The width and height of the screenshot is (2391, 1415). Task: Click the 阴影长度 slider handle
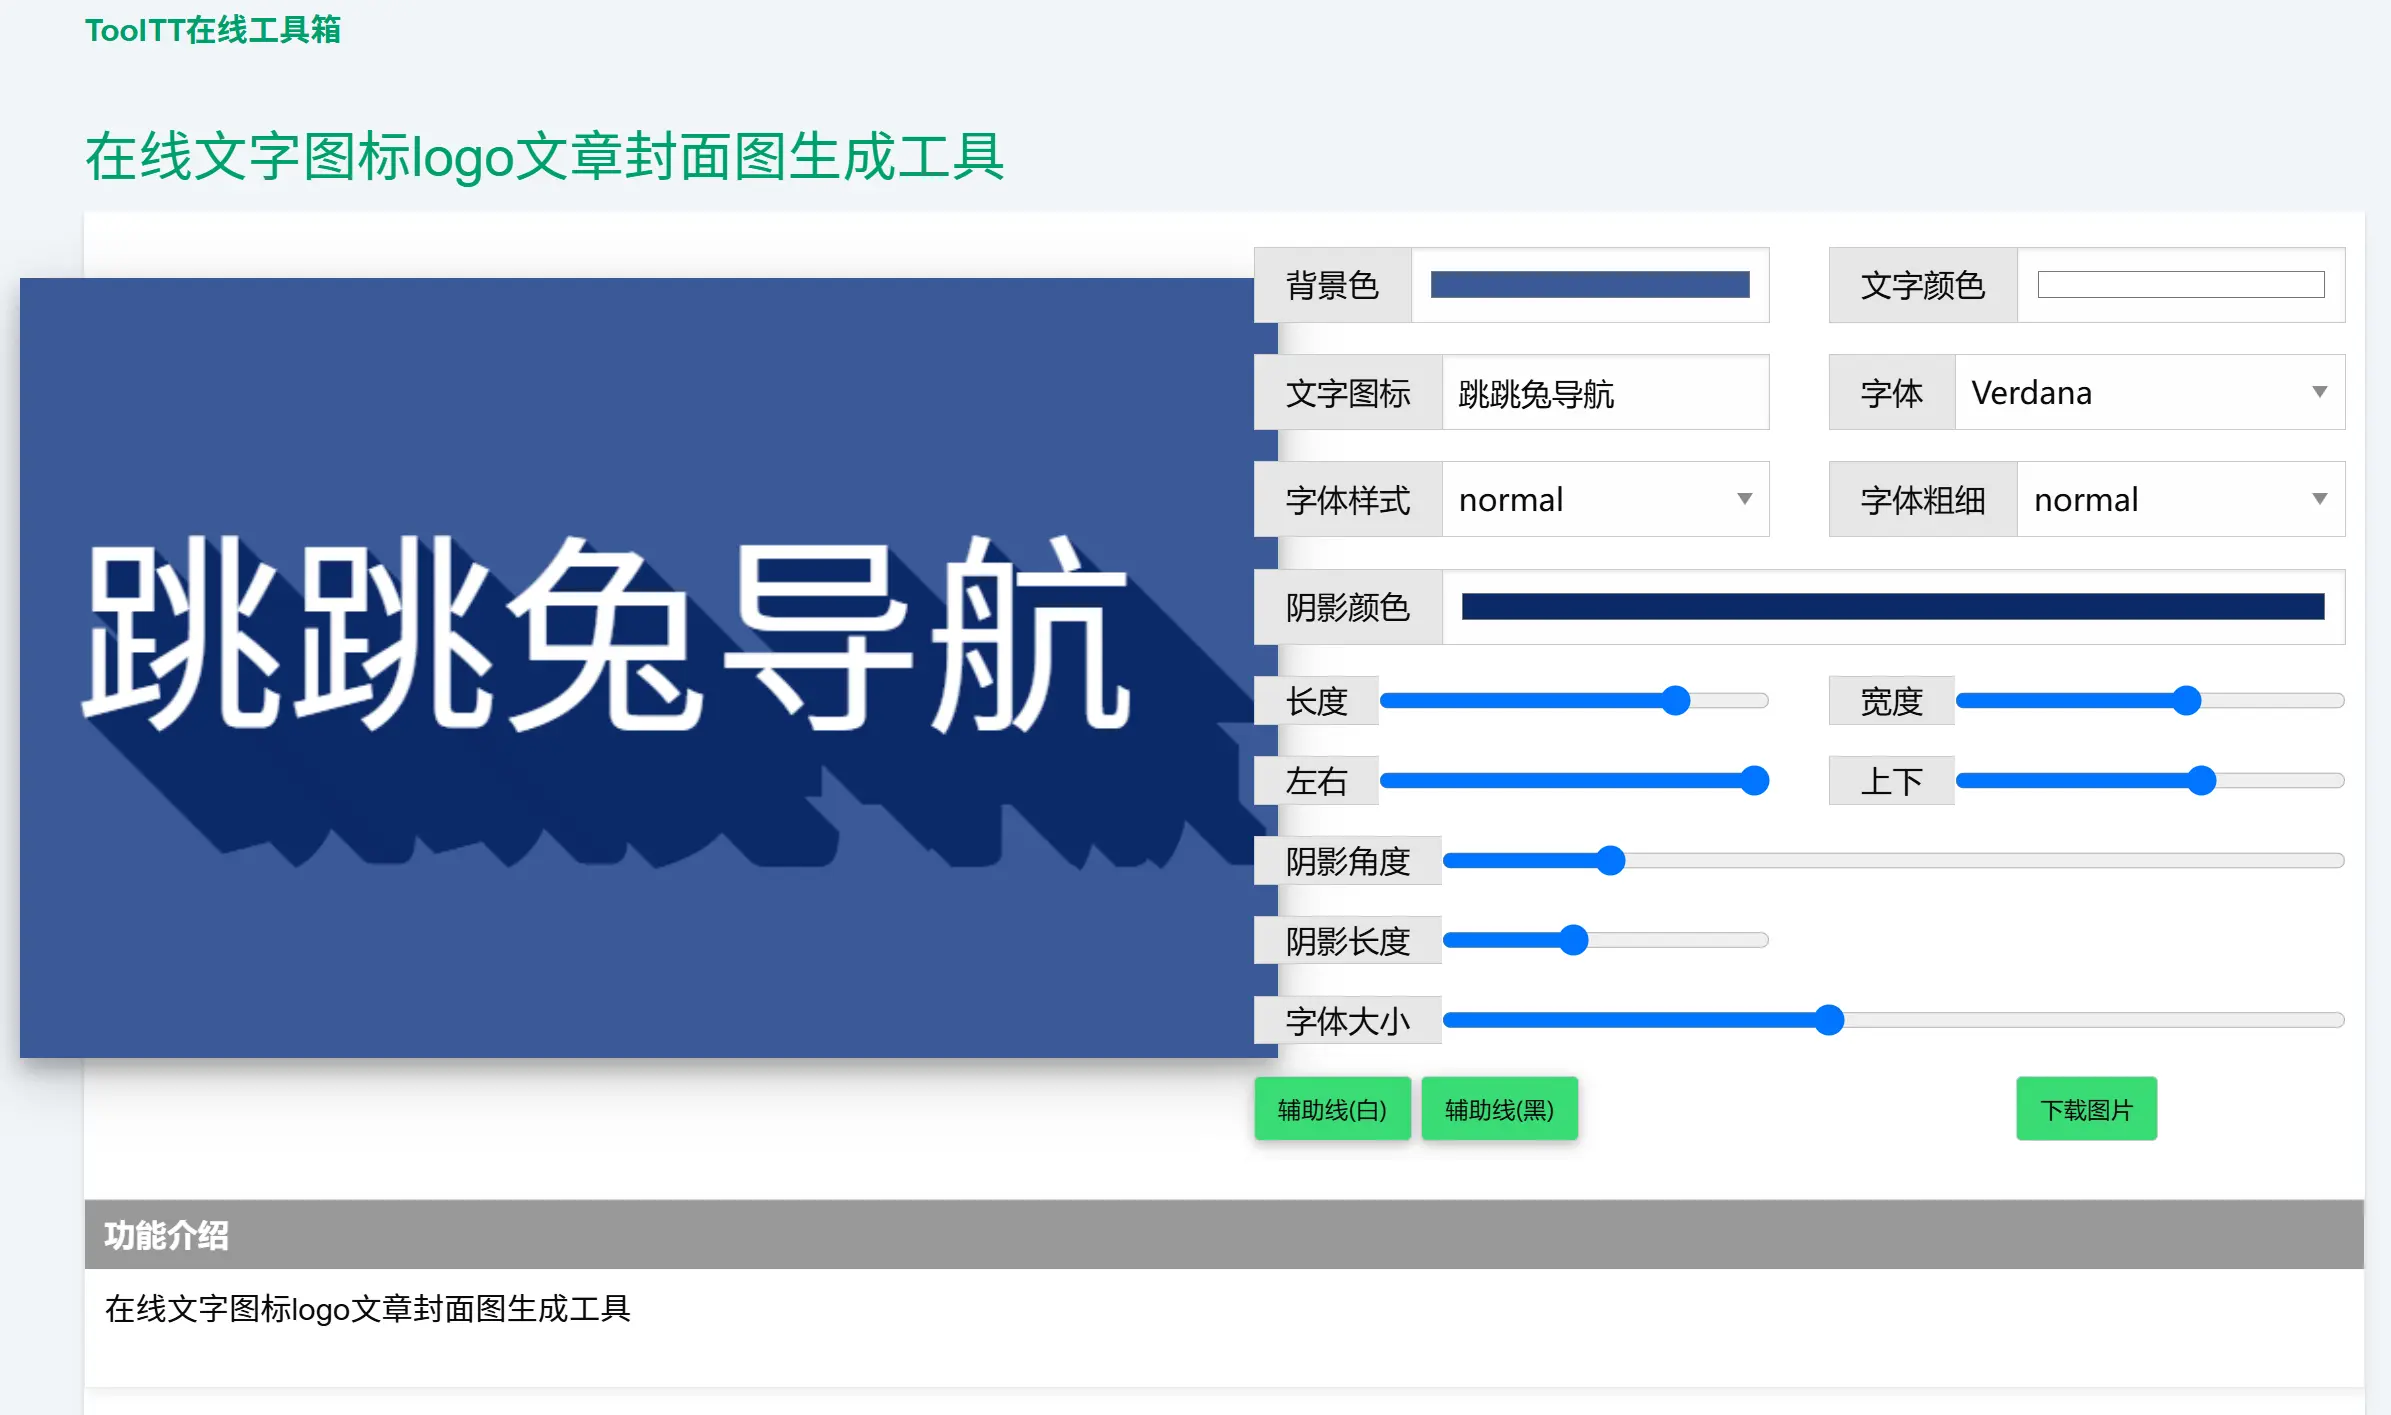(x=1575, y=939)
